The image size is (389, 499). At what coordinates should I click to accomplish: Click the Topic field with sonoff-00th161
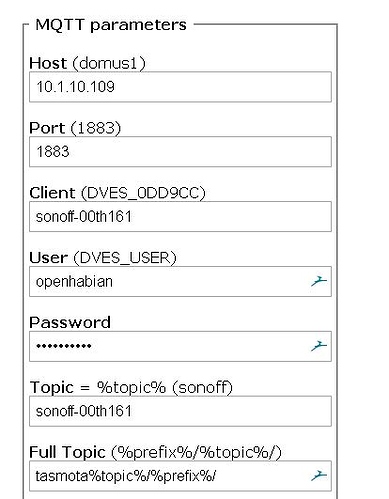180,411
